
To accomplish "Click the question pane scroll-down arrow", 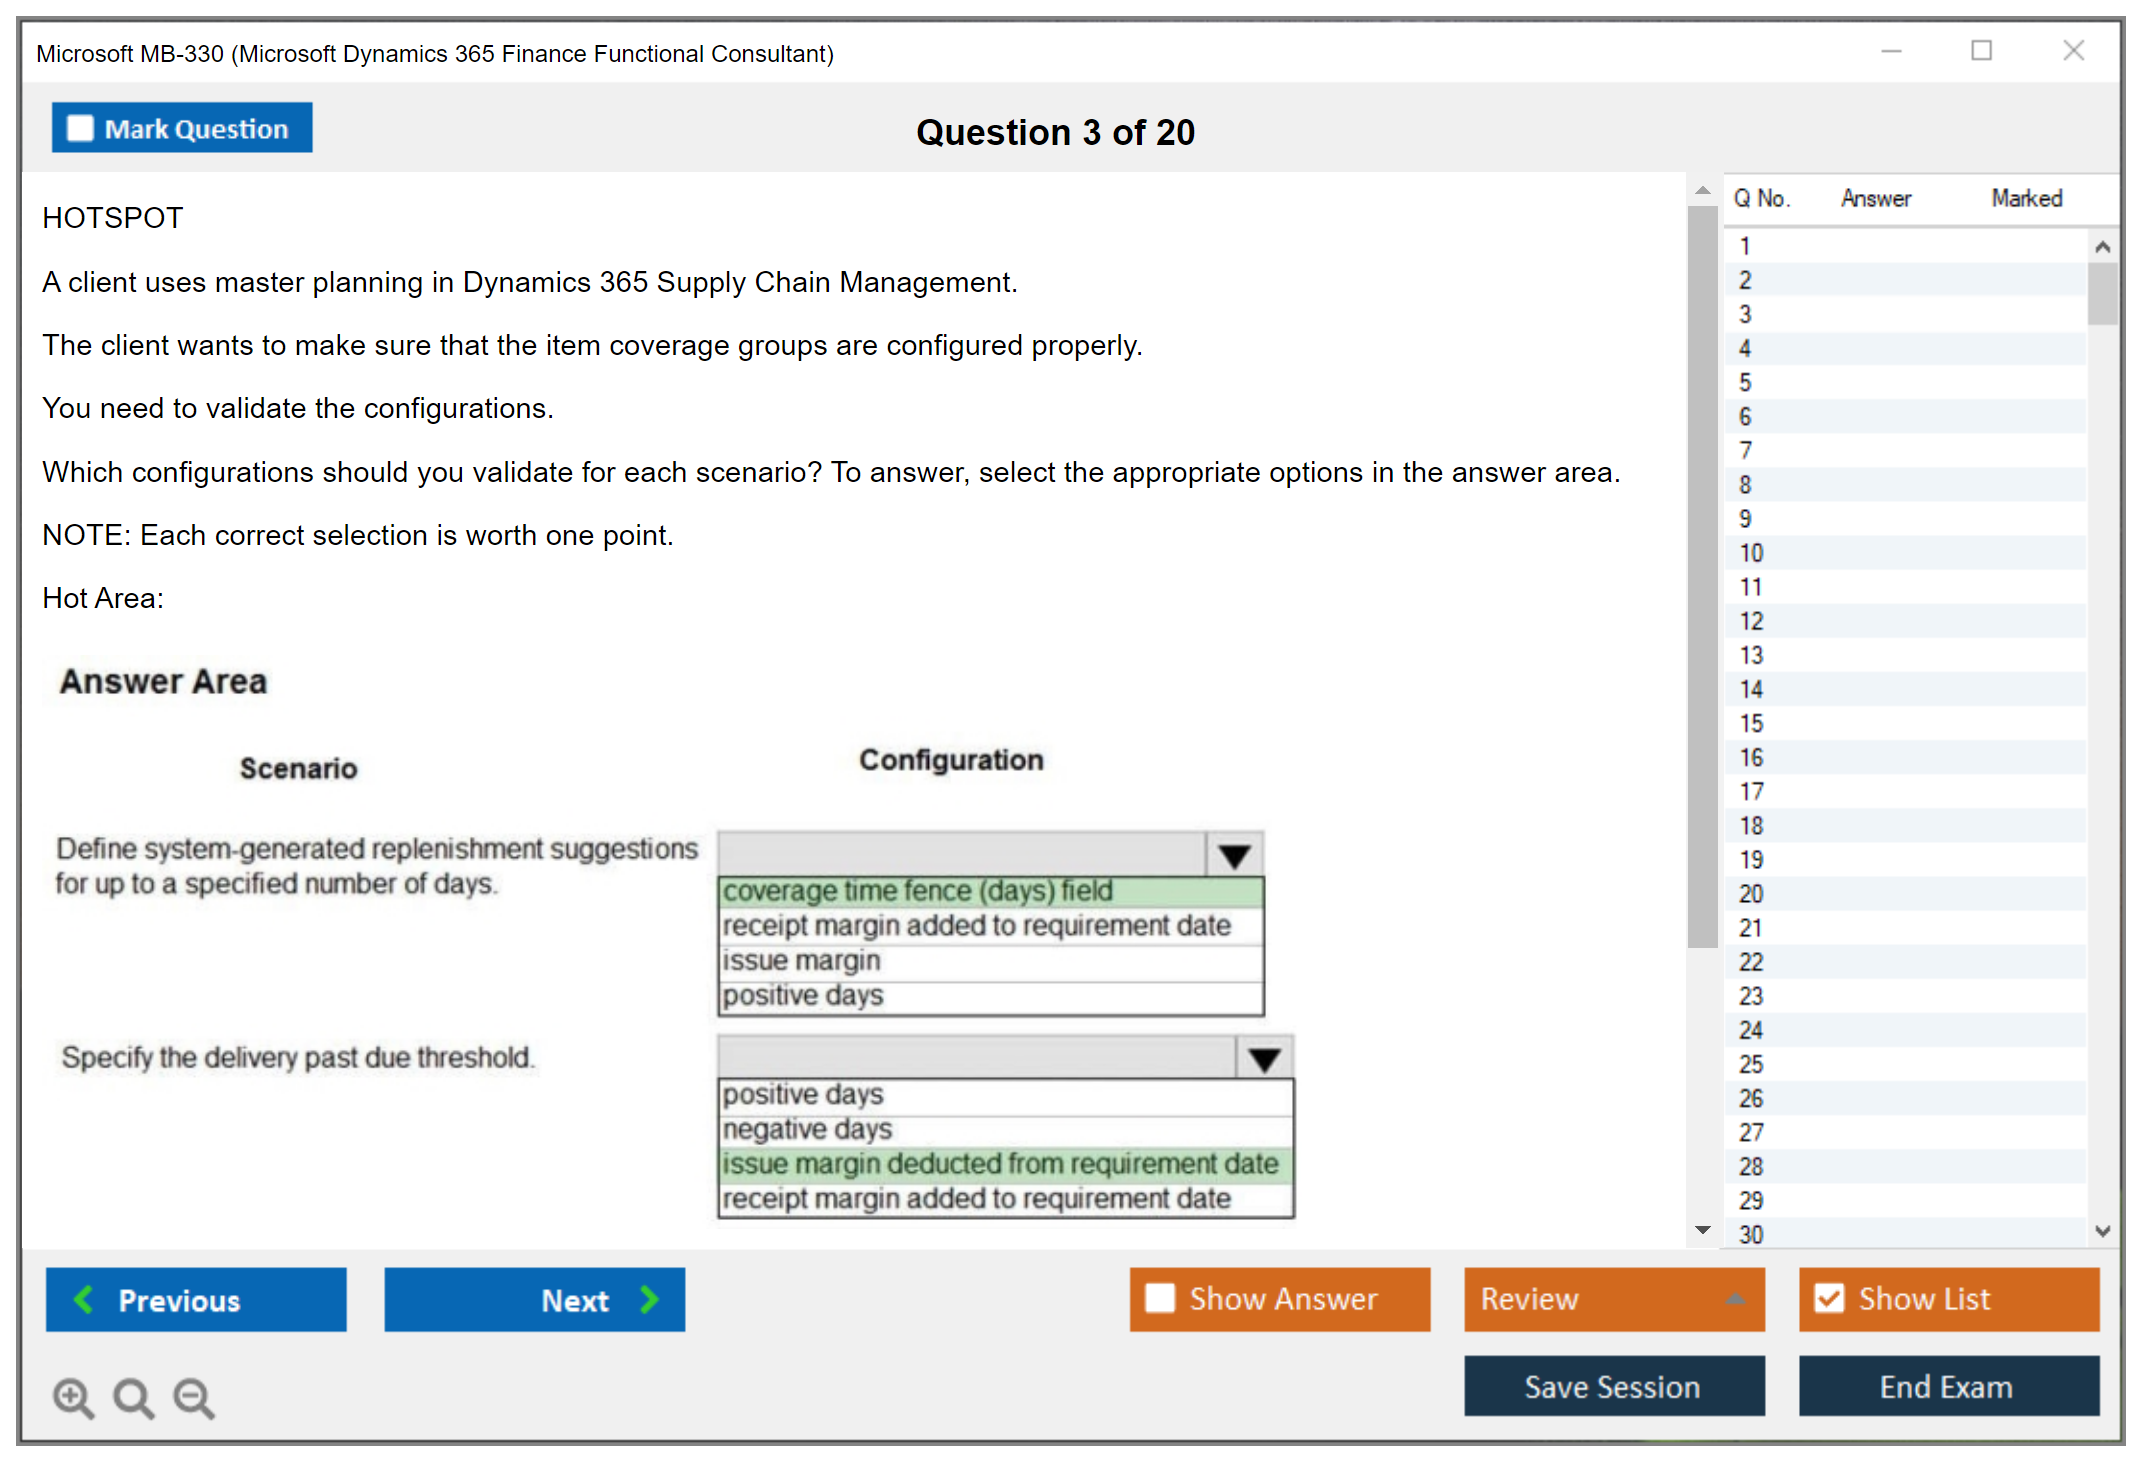I will 1702,1230.
